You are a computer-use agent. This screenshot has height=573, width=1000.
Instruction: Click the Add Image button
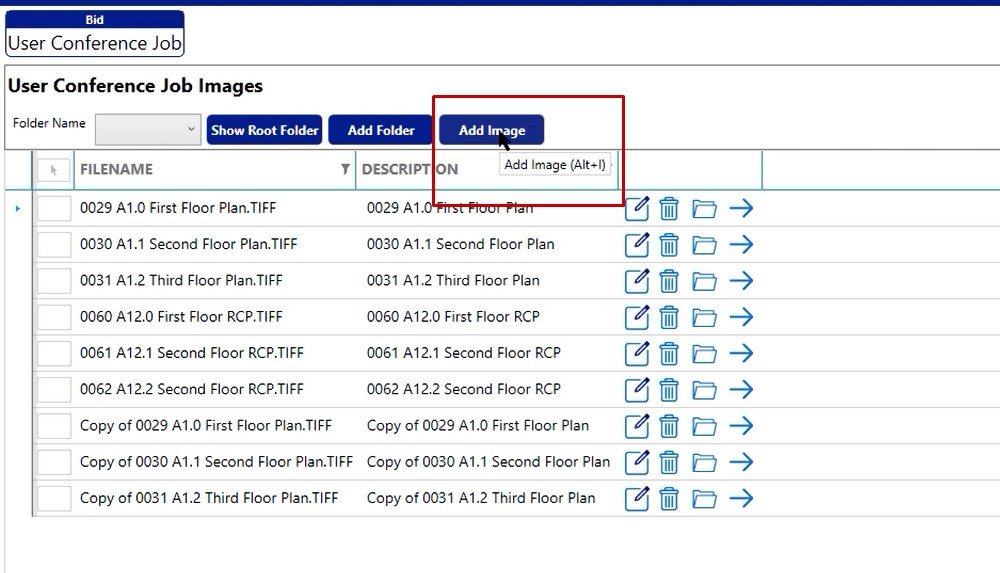[x=491, y=130]
